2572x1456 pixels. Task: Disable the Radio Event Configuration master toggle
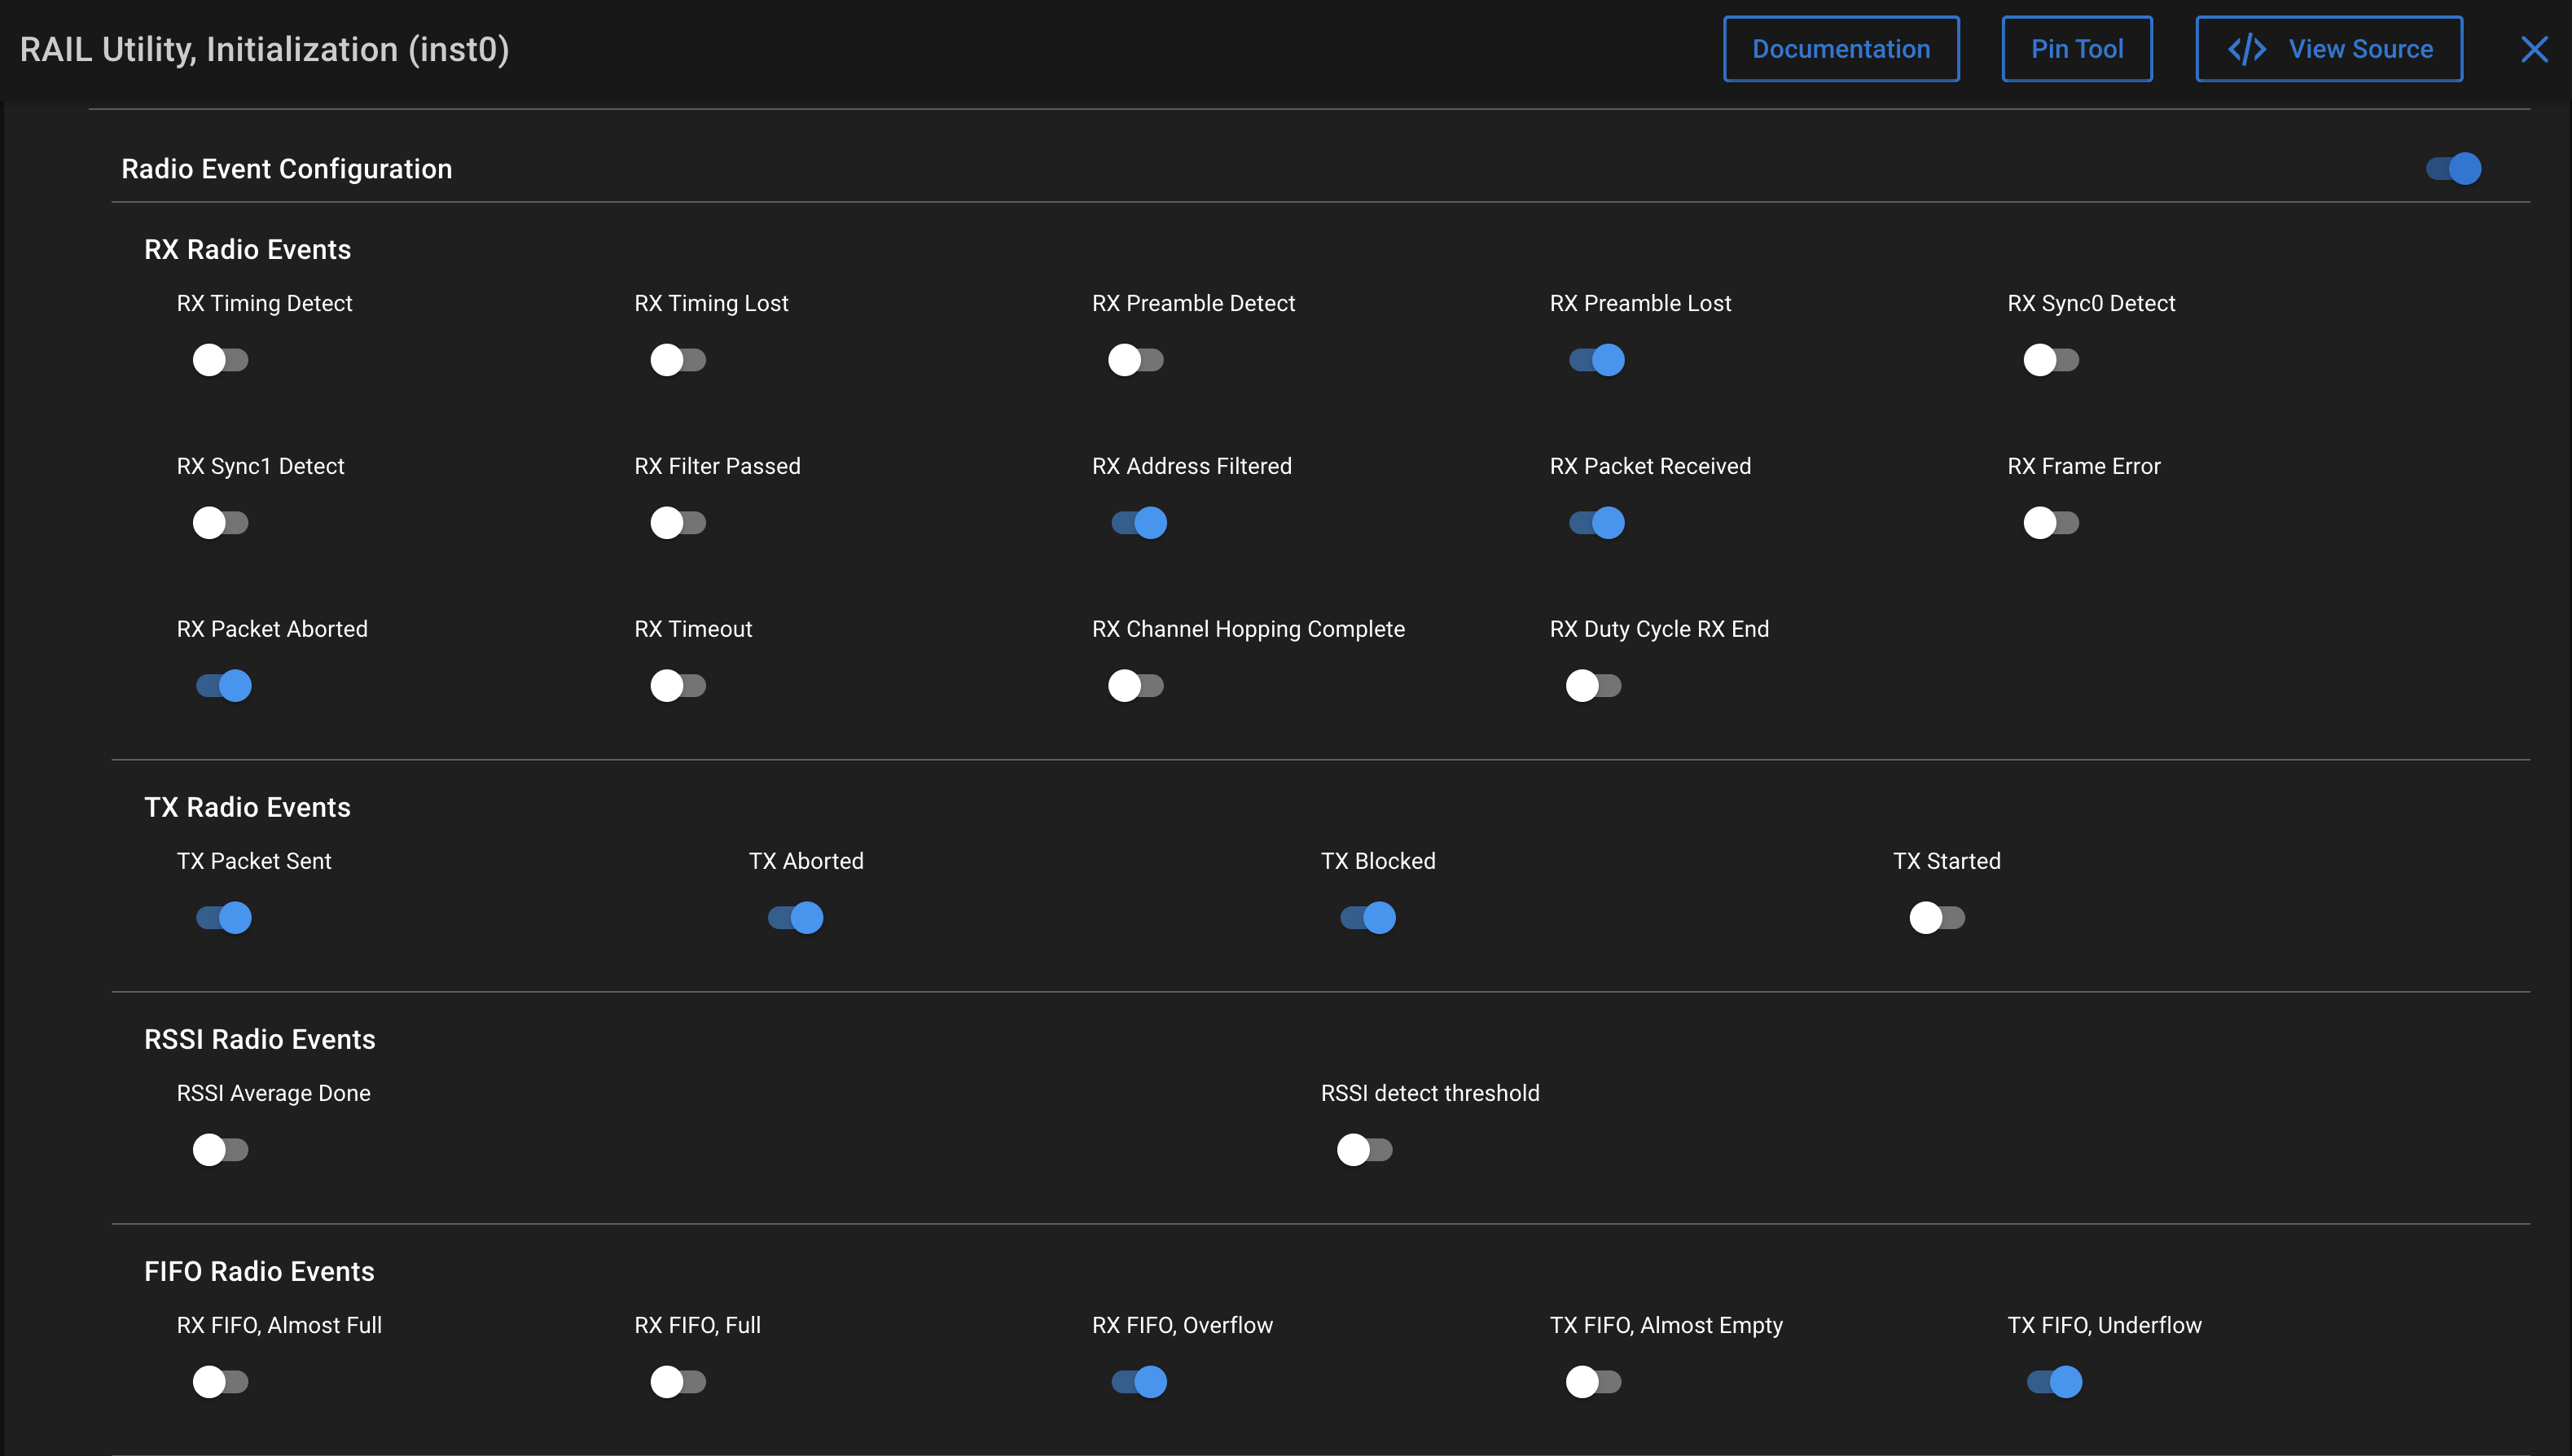2453,169
